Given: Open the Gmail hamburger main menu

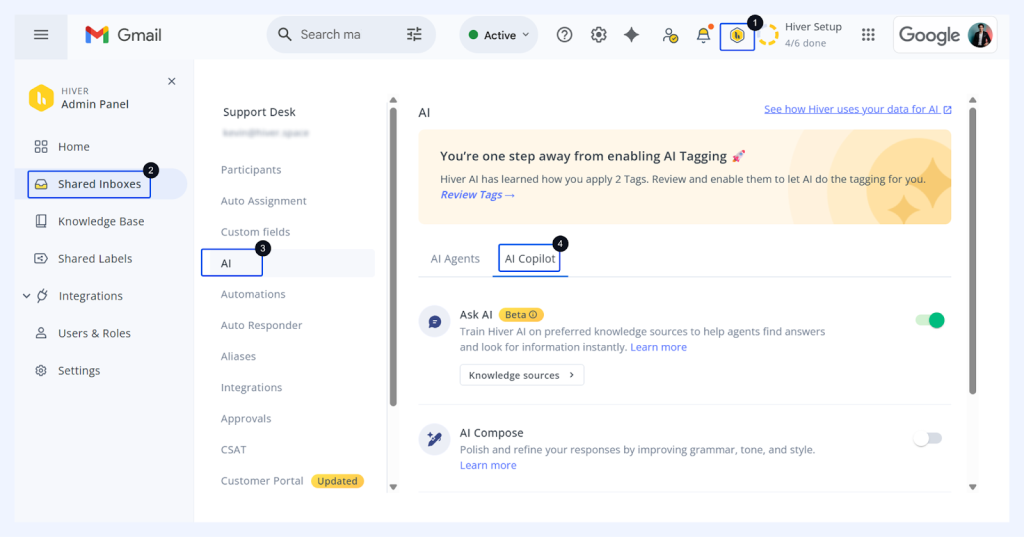Looking at the screenshot, I should 41,35.
